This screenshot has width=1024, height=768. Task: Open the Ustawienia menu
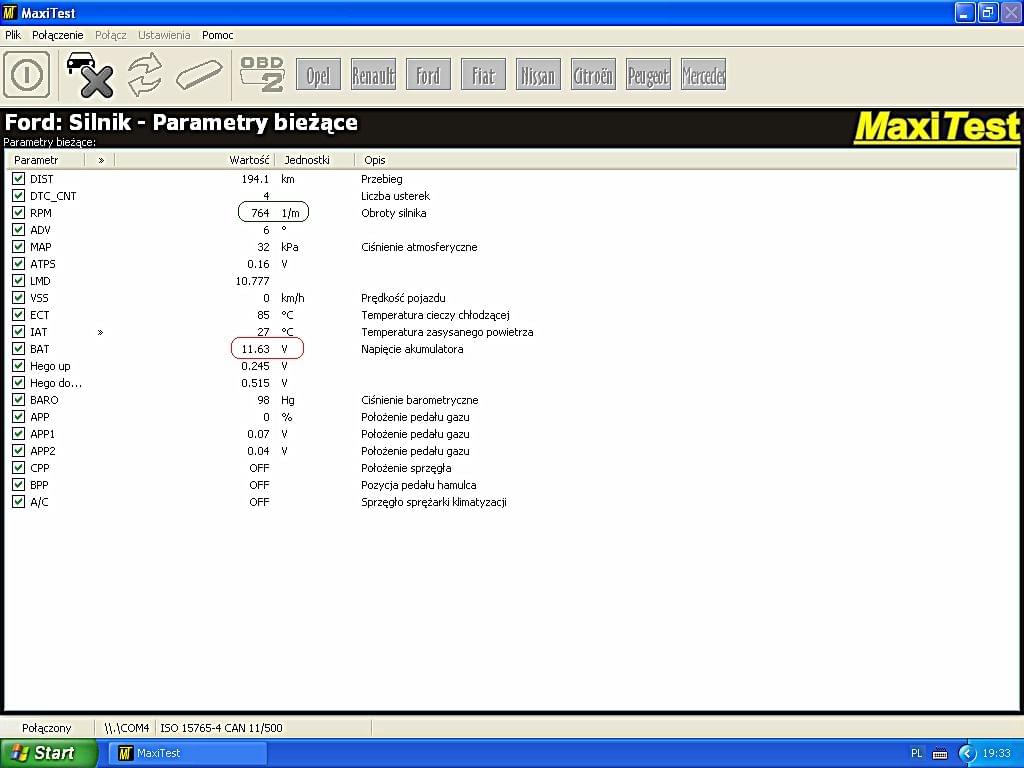[x=164, y=35]
